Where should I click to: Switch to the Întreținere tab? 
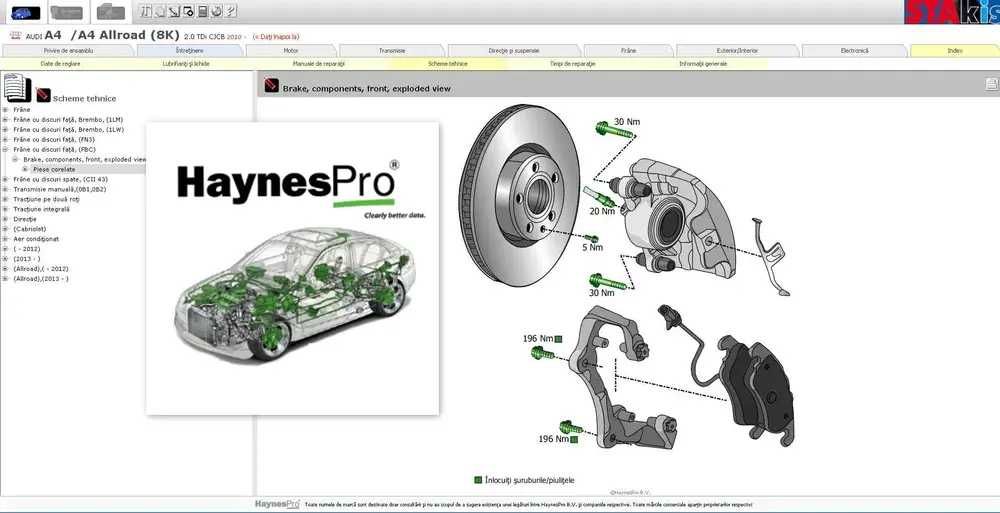pyautogui.click(x=190, y=50)
